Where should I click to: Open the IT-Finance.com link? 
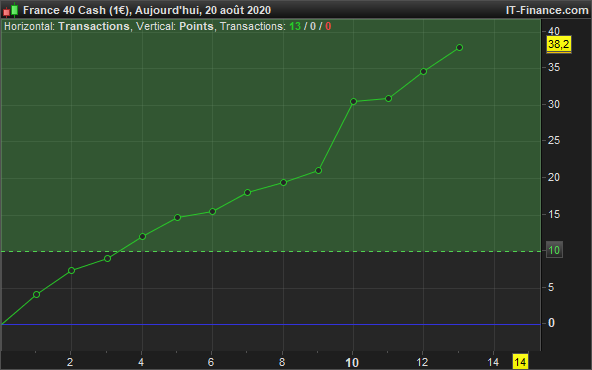point(547,10)
